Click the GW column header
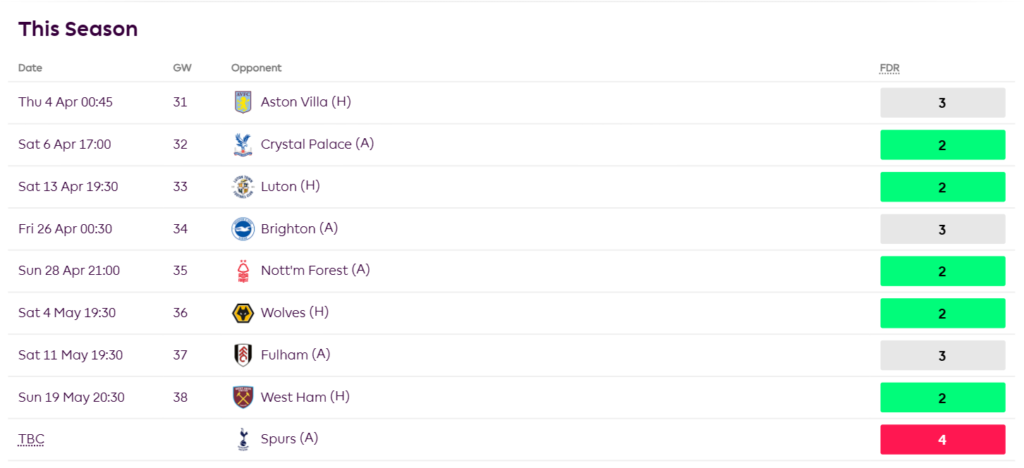 181,68
